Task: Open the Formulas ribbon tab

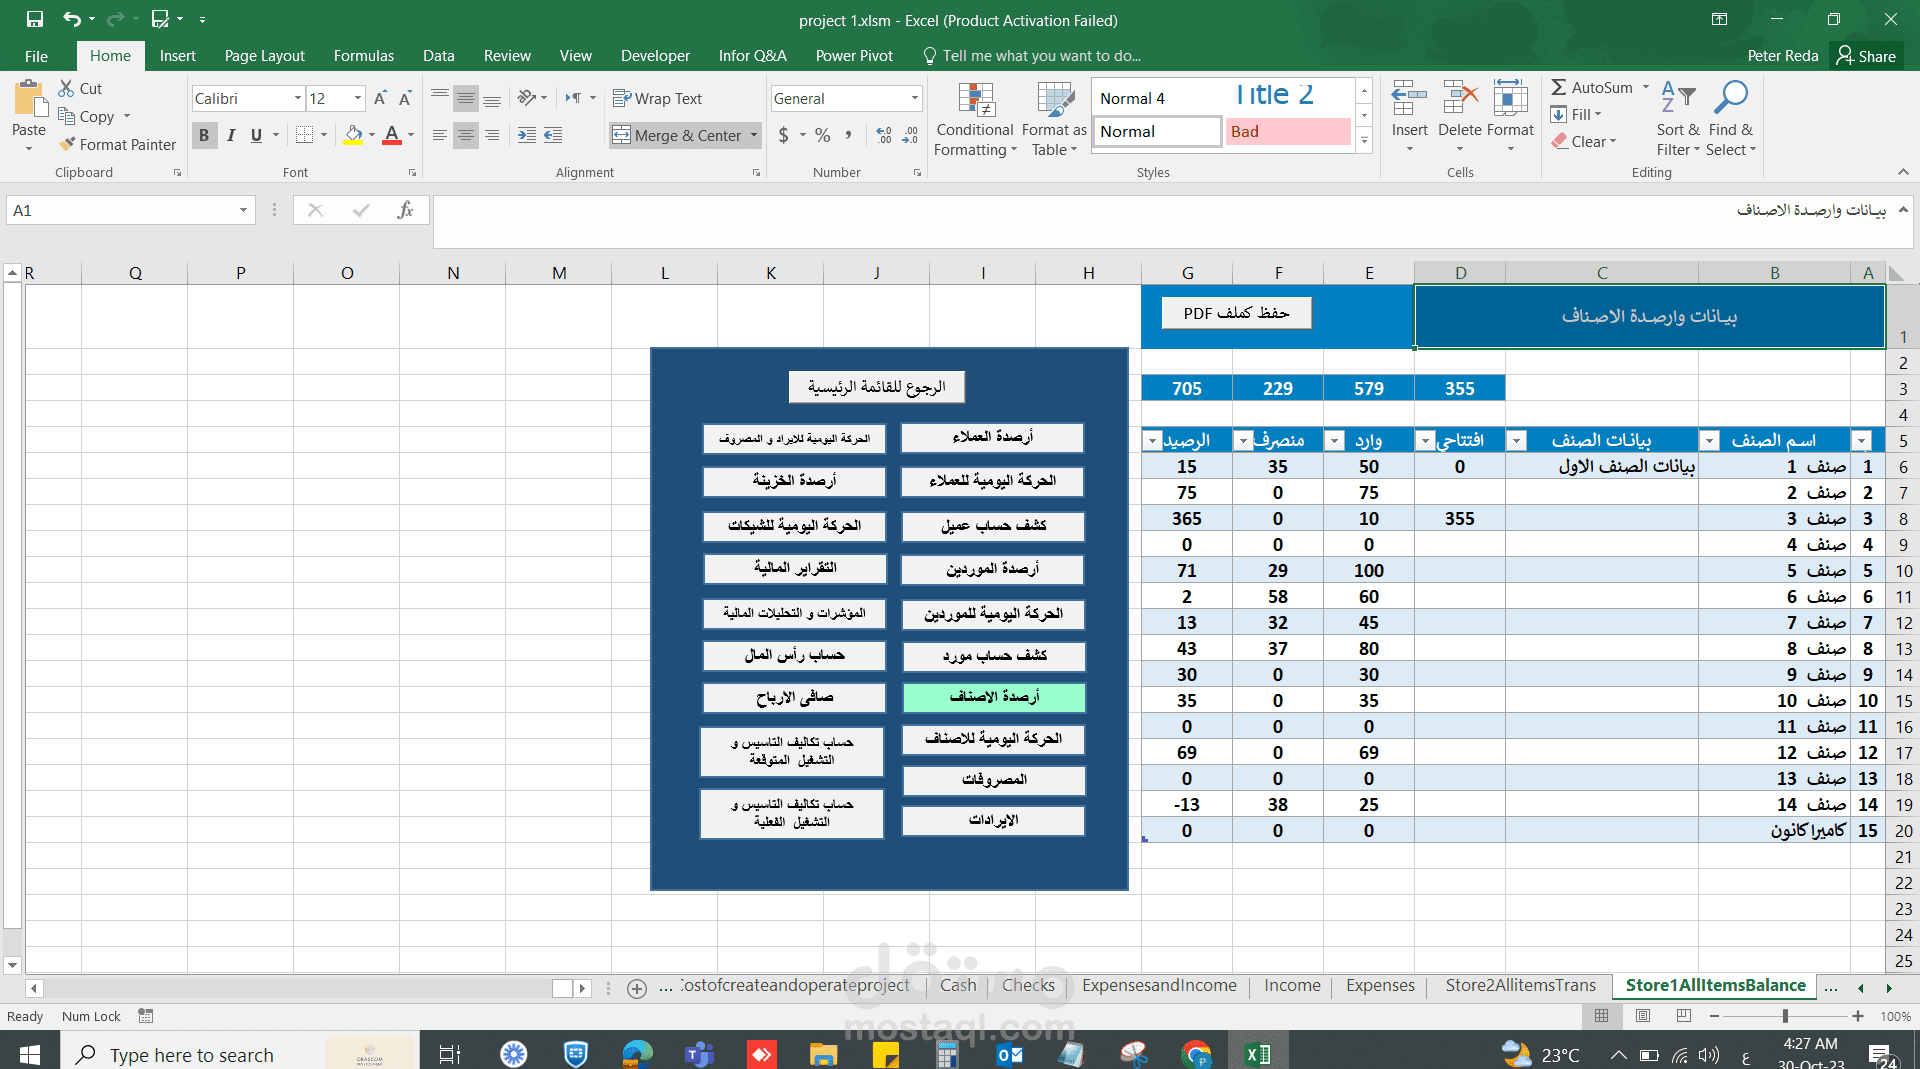Action: 364,56
